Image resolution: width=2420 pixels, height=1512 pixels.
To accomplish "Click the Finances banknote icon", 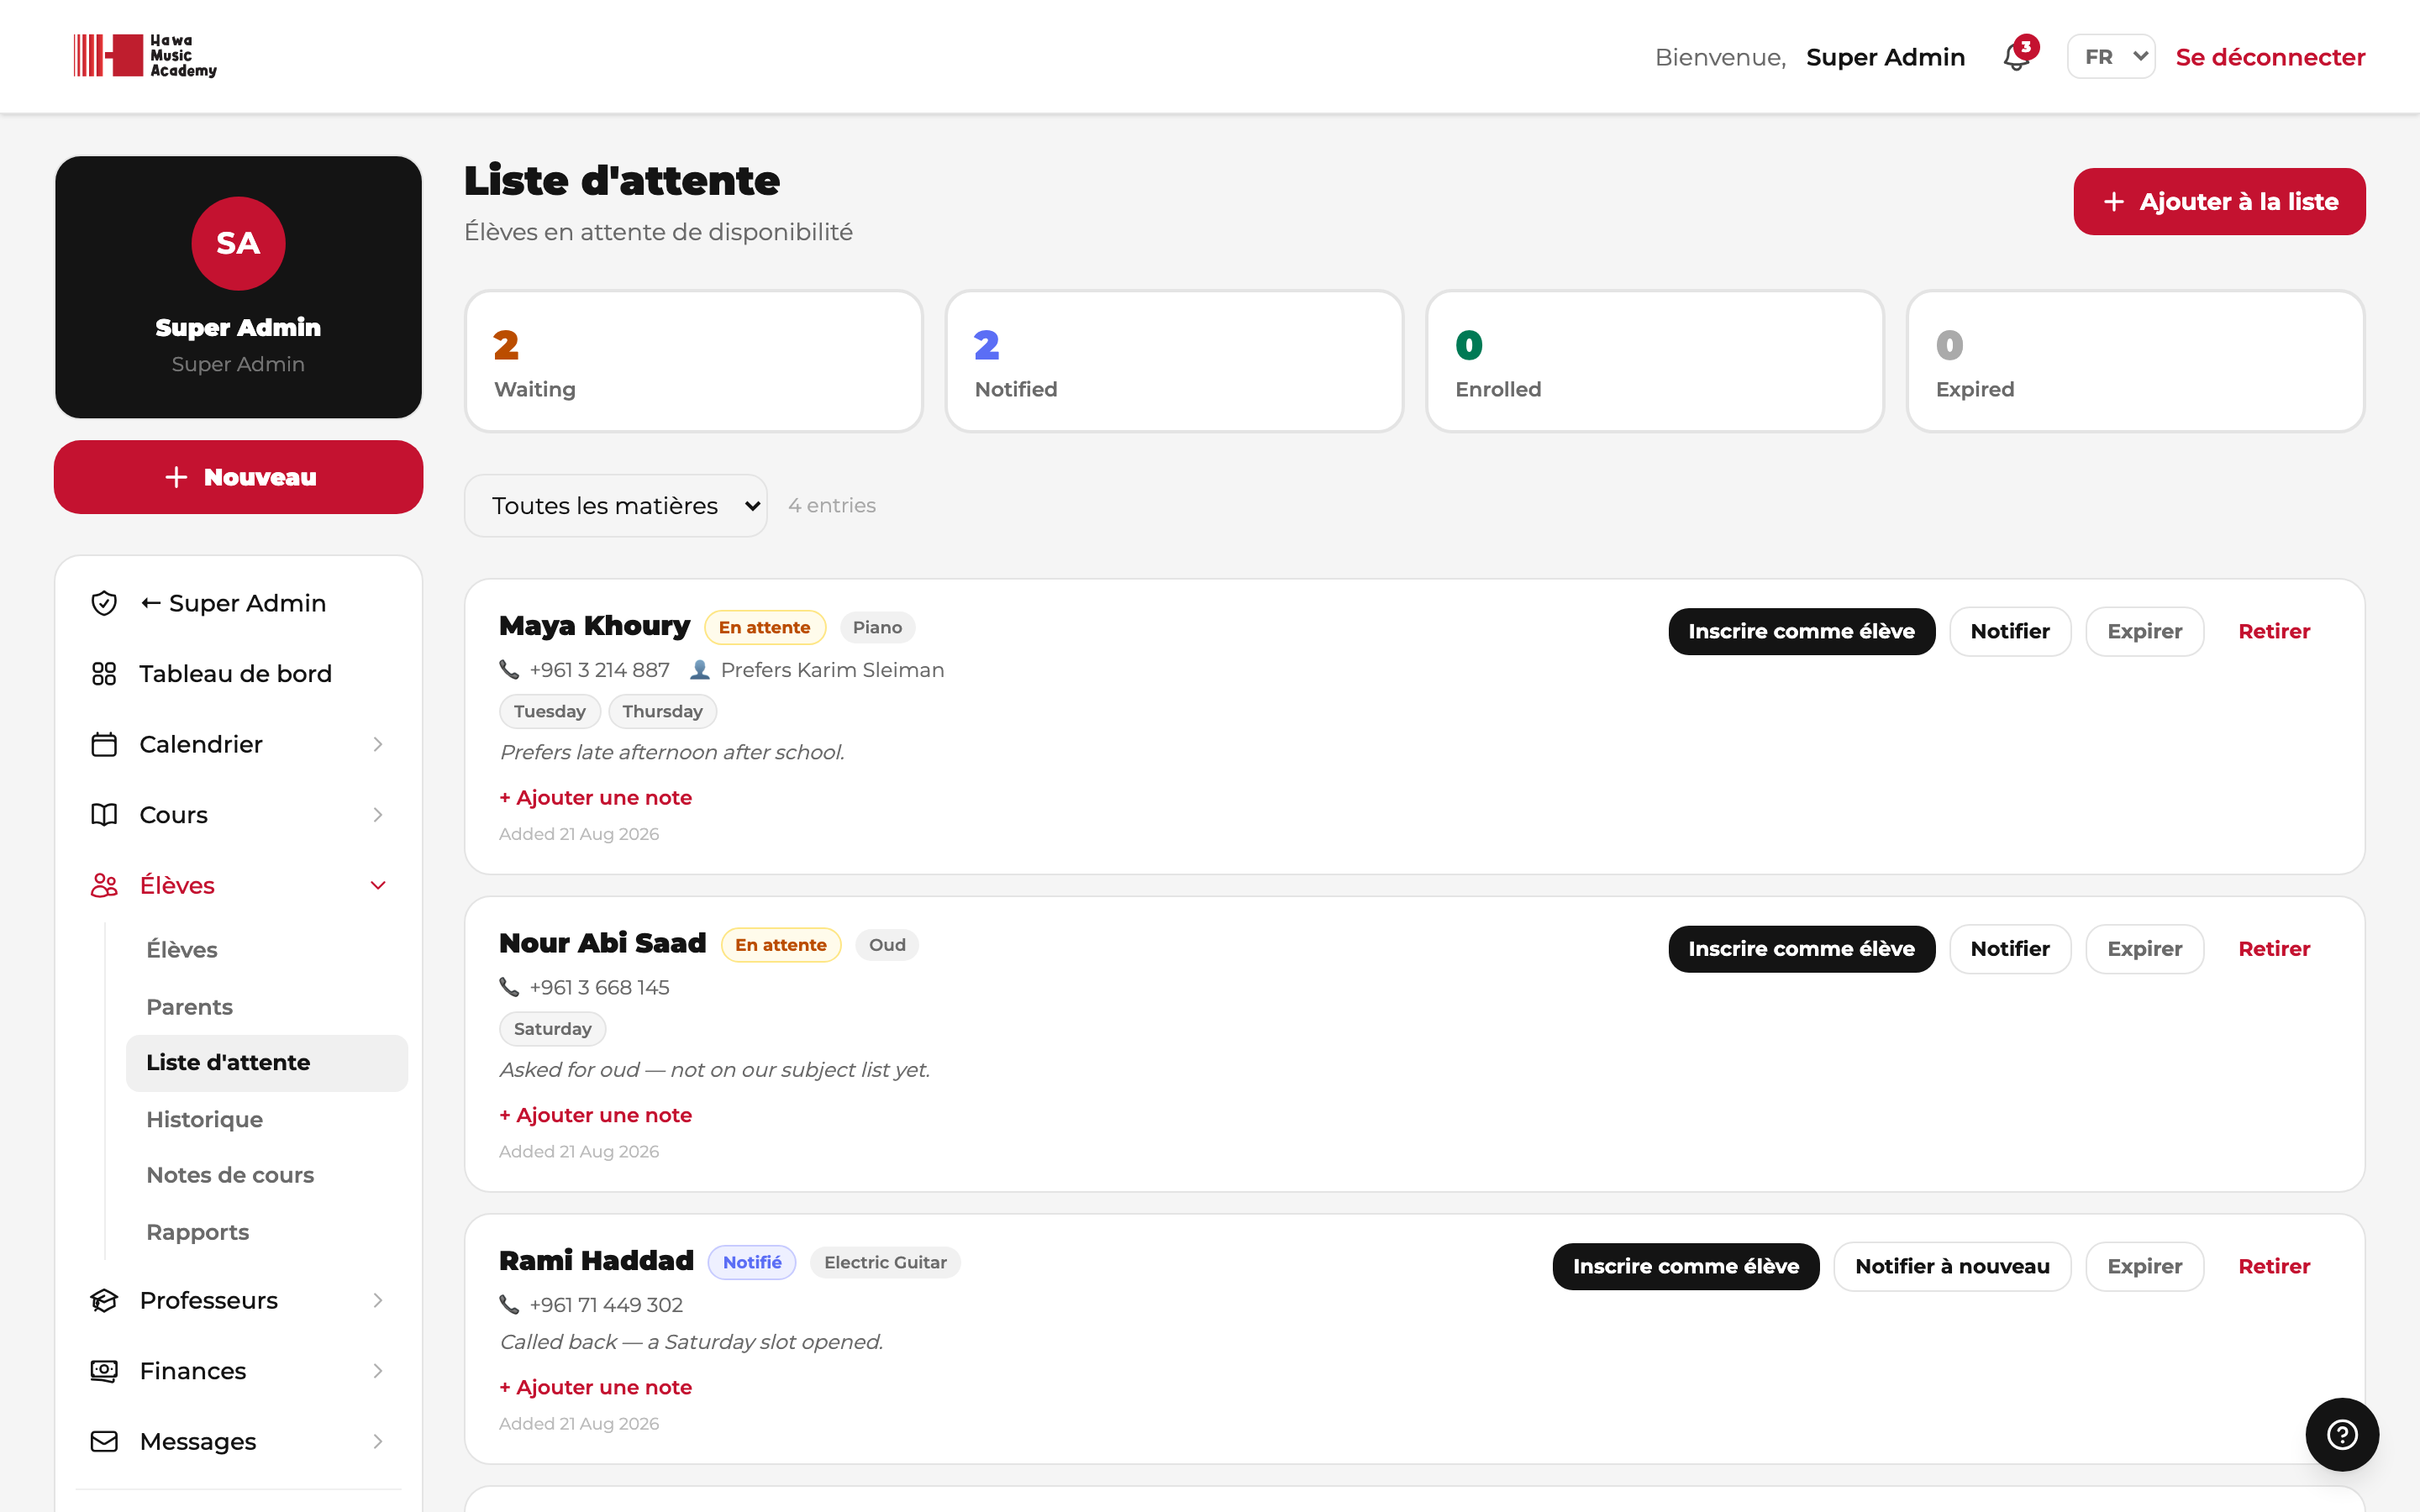I will (x=104, y=1371).
